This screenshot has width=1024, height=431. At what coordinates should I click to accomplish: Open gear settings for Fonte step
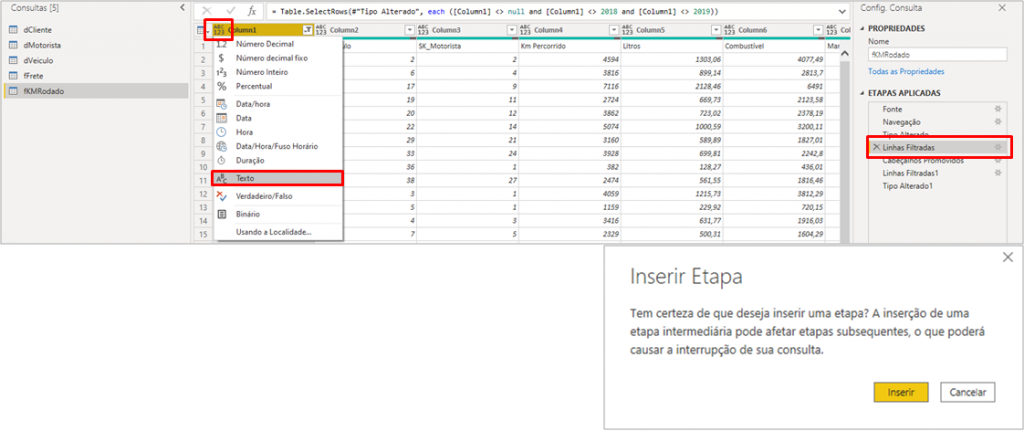pyautogui.click(x=996, y=107)
